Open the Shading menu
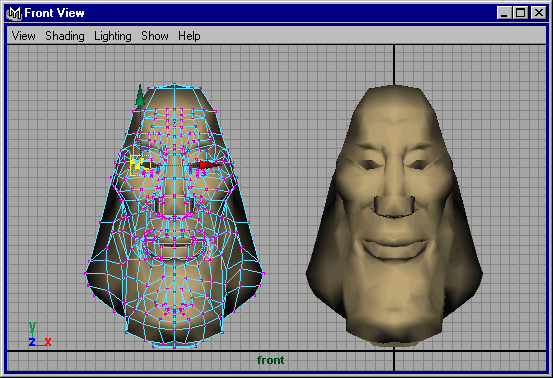Viewport: 553px width, 378px height. click(65, 36)
